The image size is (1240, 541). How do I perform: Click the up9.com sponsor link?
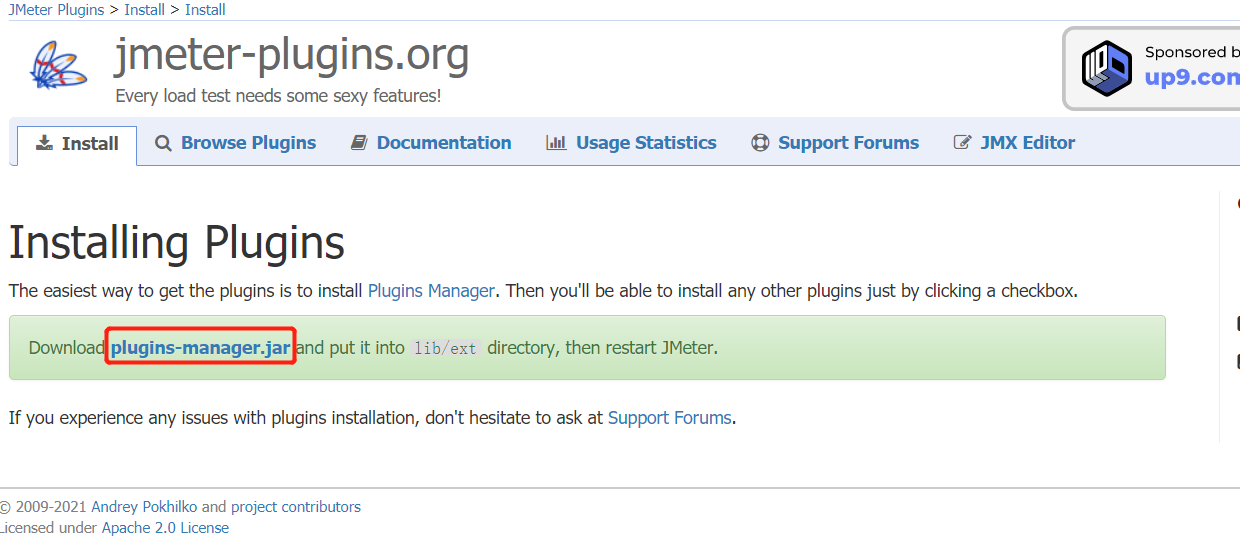point(1192,77)
